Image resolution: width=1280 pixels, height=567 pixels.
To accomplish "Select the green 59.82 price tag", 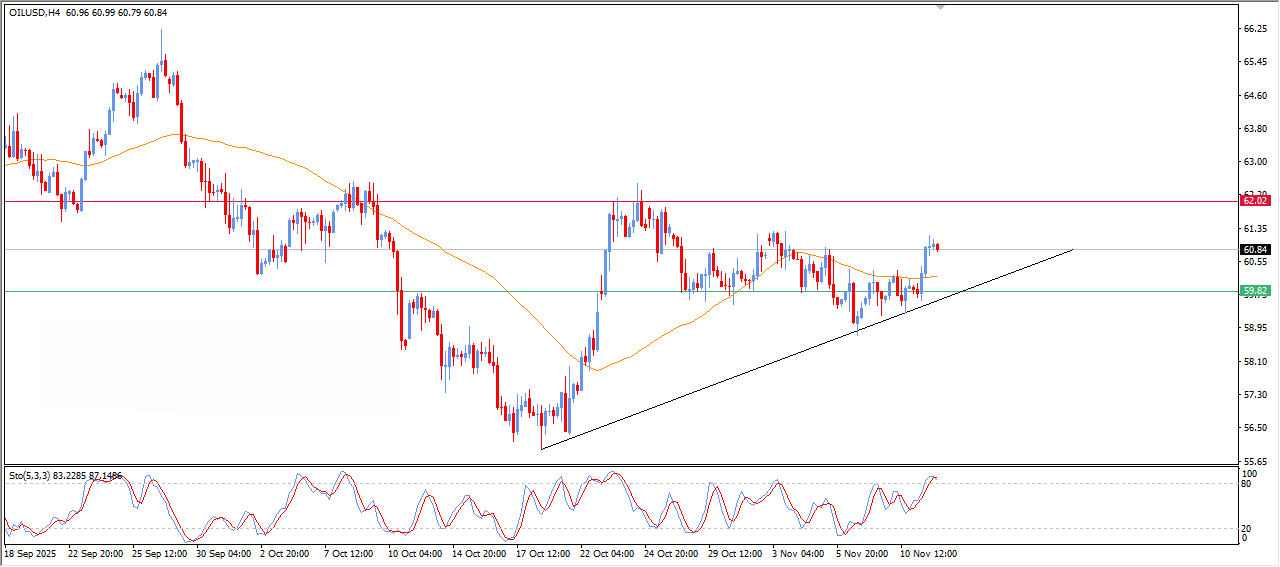I will tap(1254, 291).
